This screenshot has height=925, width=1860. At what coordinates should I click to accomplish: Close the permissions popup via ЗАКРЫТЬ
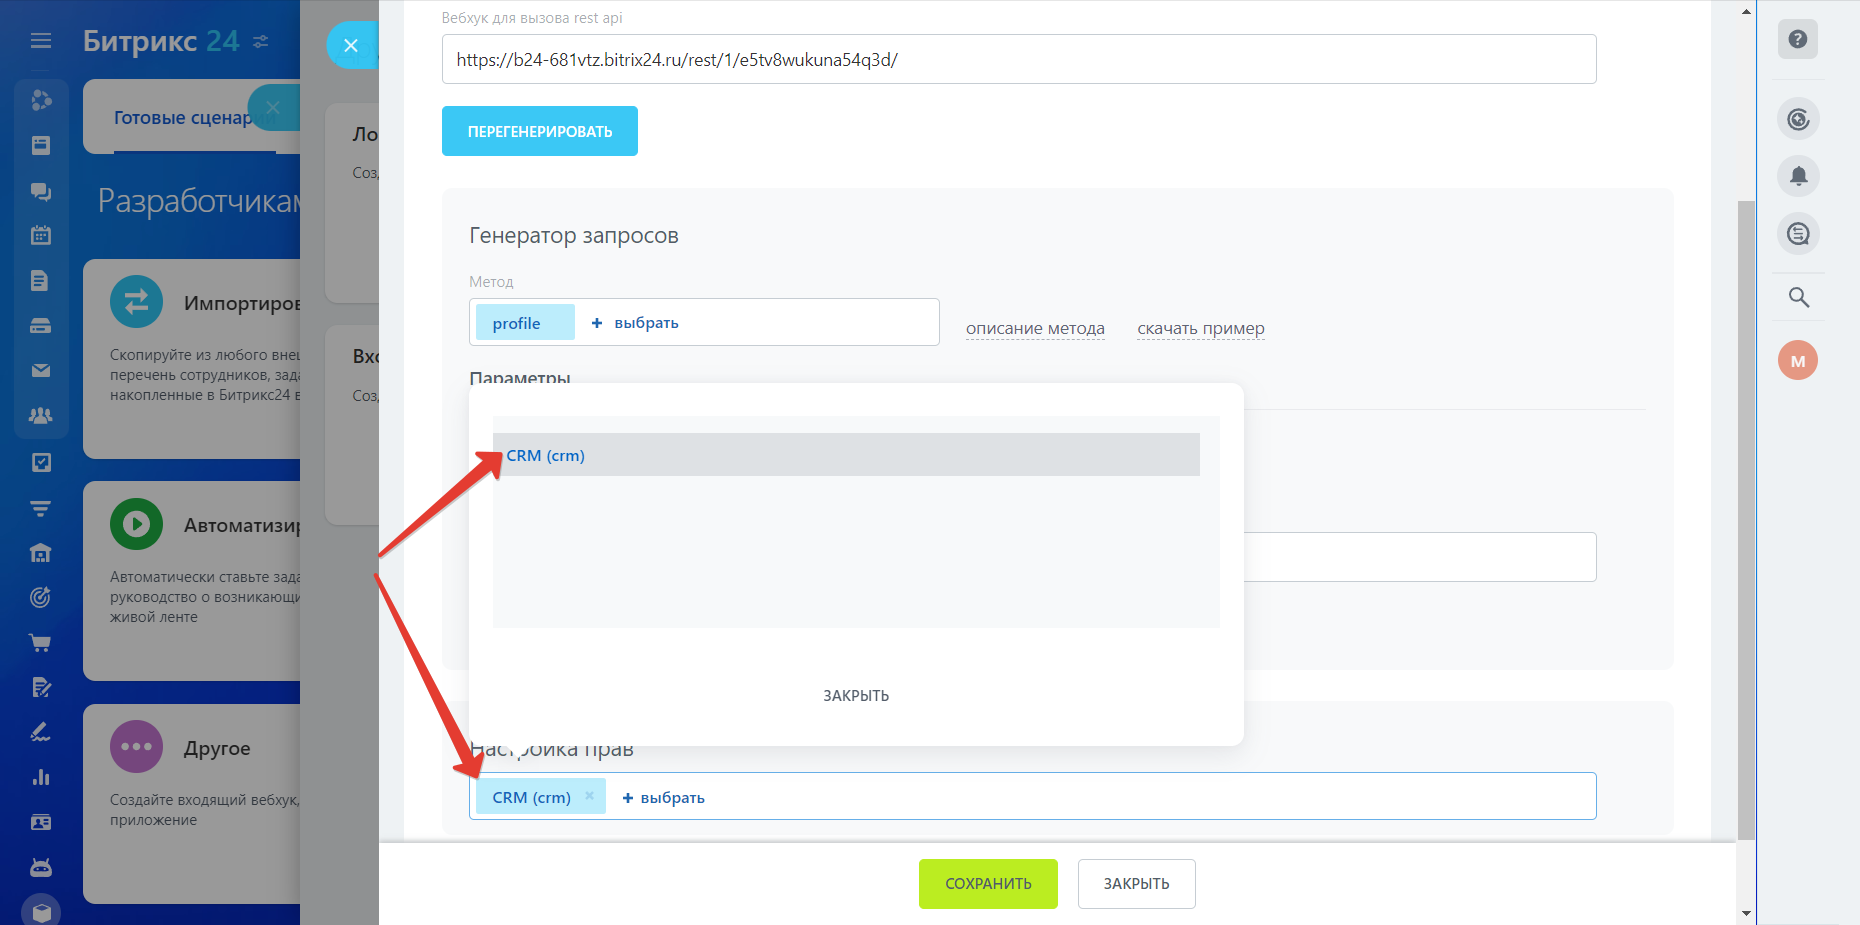point(856,696)
